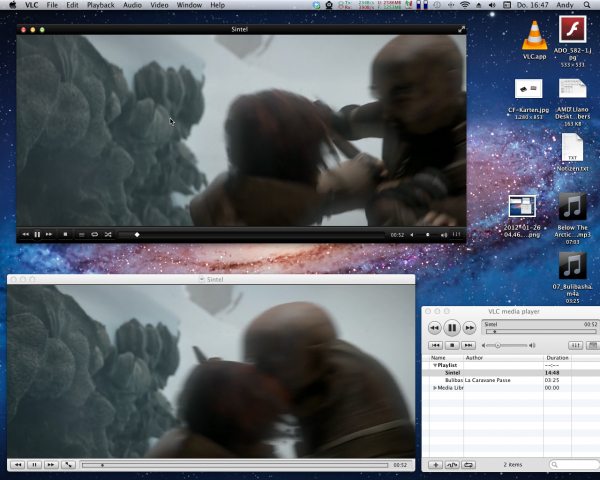Viewport: 600px width, 480px height.
Task: Click the playlist search field
Action: 574,465
